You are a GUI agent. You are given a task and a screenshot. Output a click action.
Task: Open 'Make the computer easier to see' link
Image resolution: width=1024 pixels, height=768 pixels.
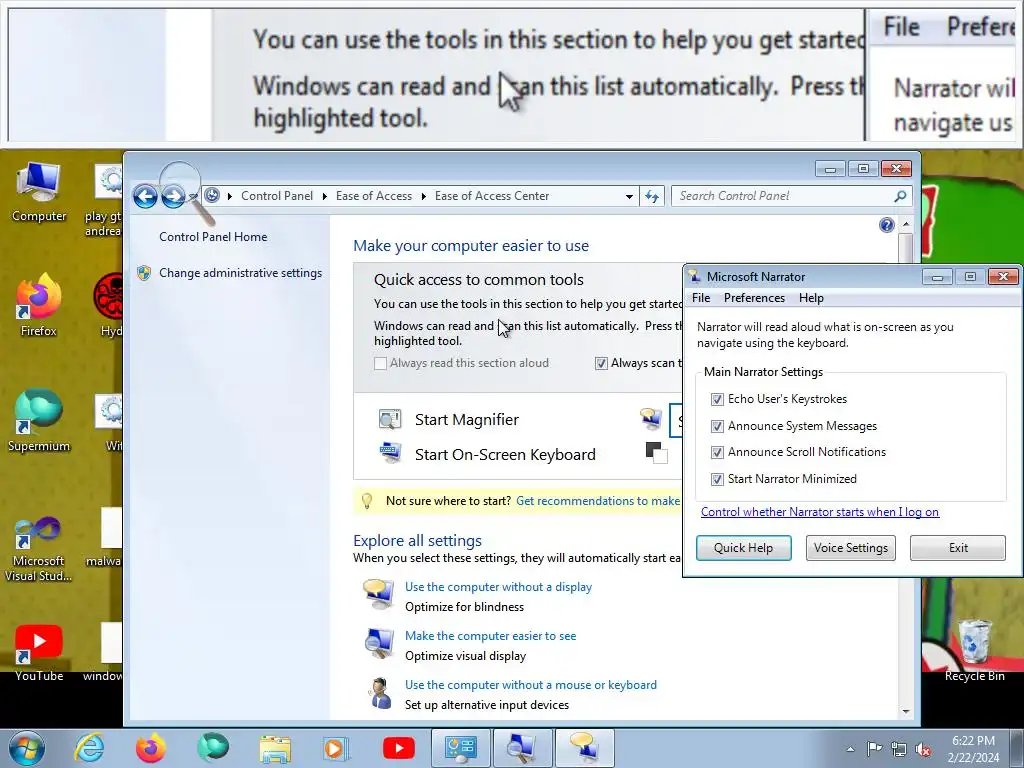[x=490, y=636]
